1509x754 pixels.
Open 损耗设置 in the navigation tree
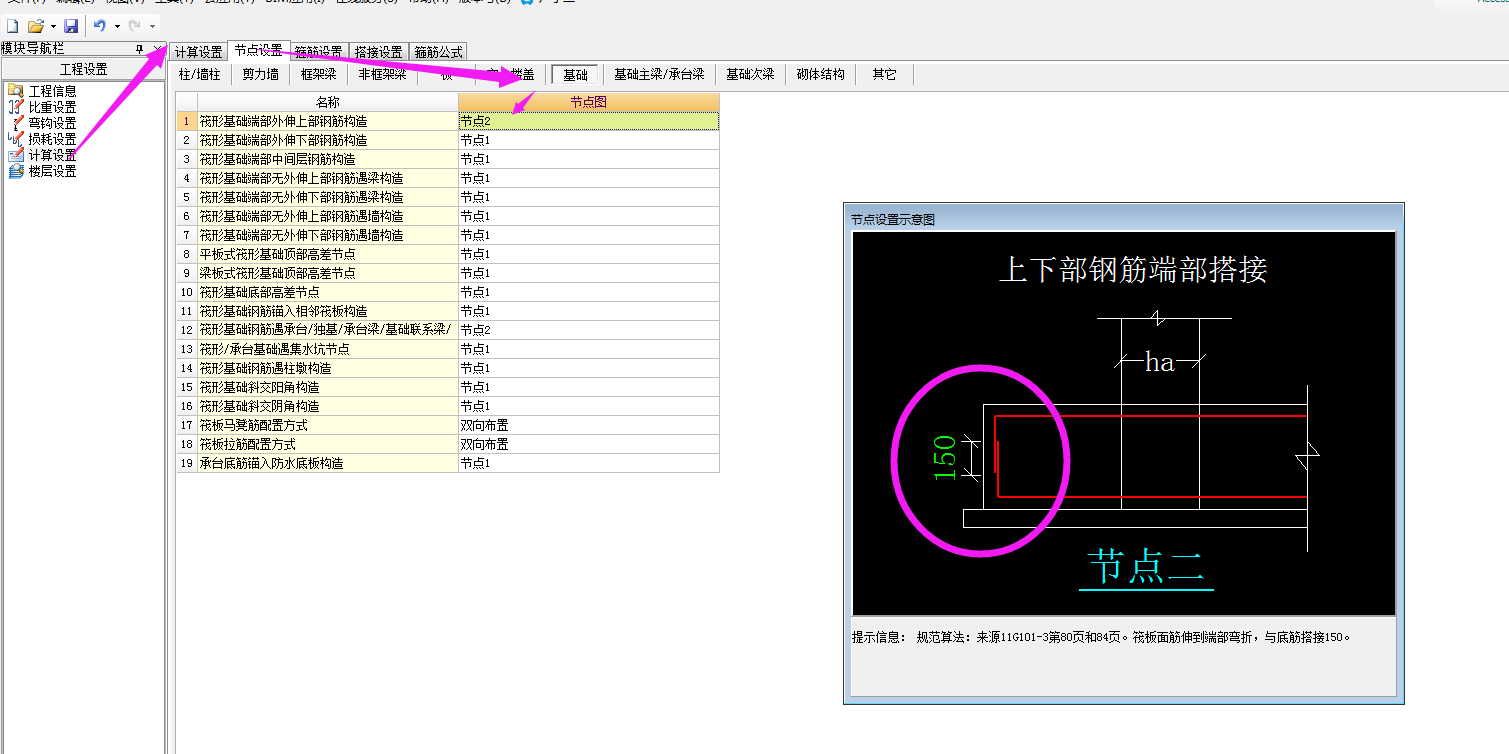pyautogui.click(x=52, y=139)
